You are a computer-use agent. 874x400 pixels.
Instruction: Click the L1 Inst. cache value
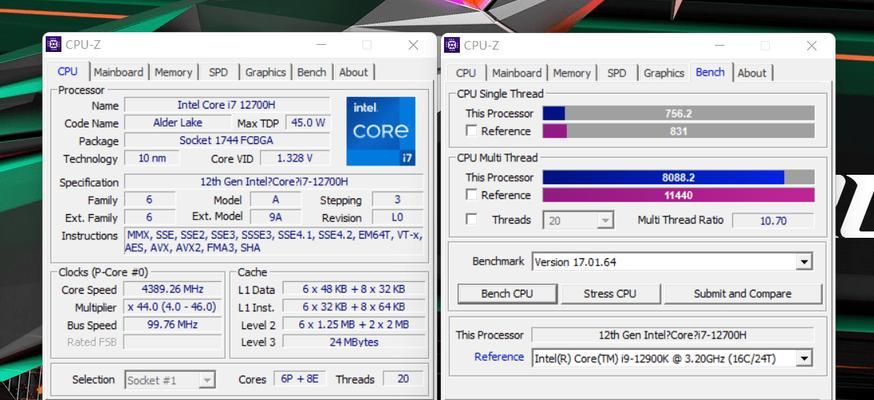[x=354, y=306]
